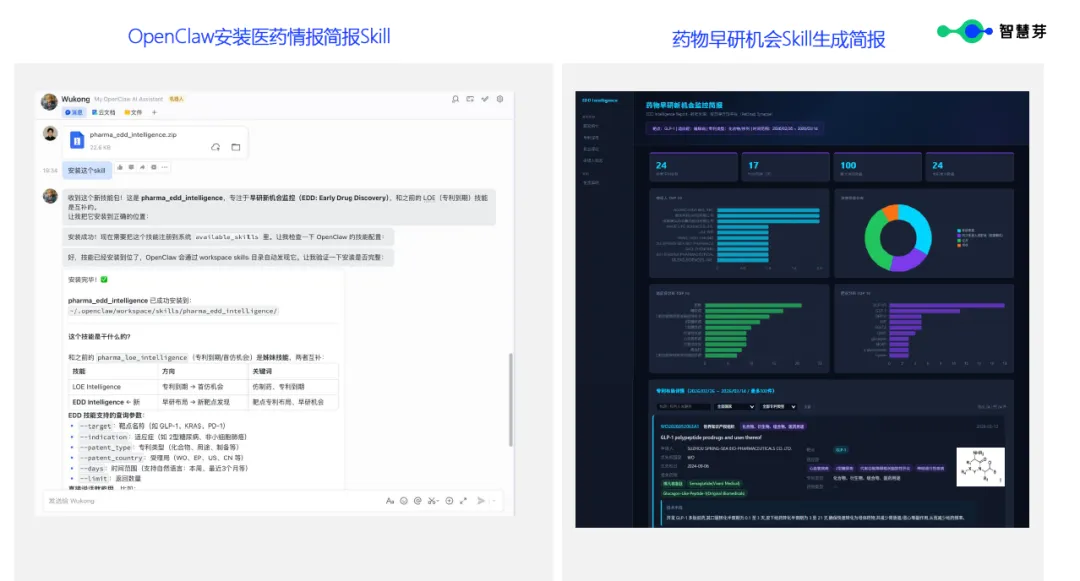1080x581 pixels.
Task: Open emoji picker in input bar
Action: click(x=404, y=501)
